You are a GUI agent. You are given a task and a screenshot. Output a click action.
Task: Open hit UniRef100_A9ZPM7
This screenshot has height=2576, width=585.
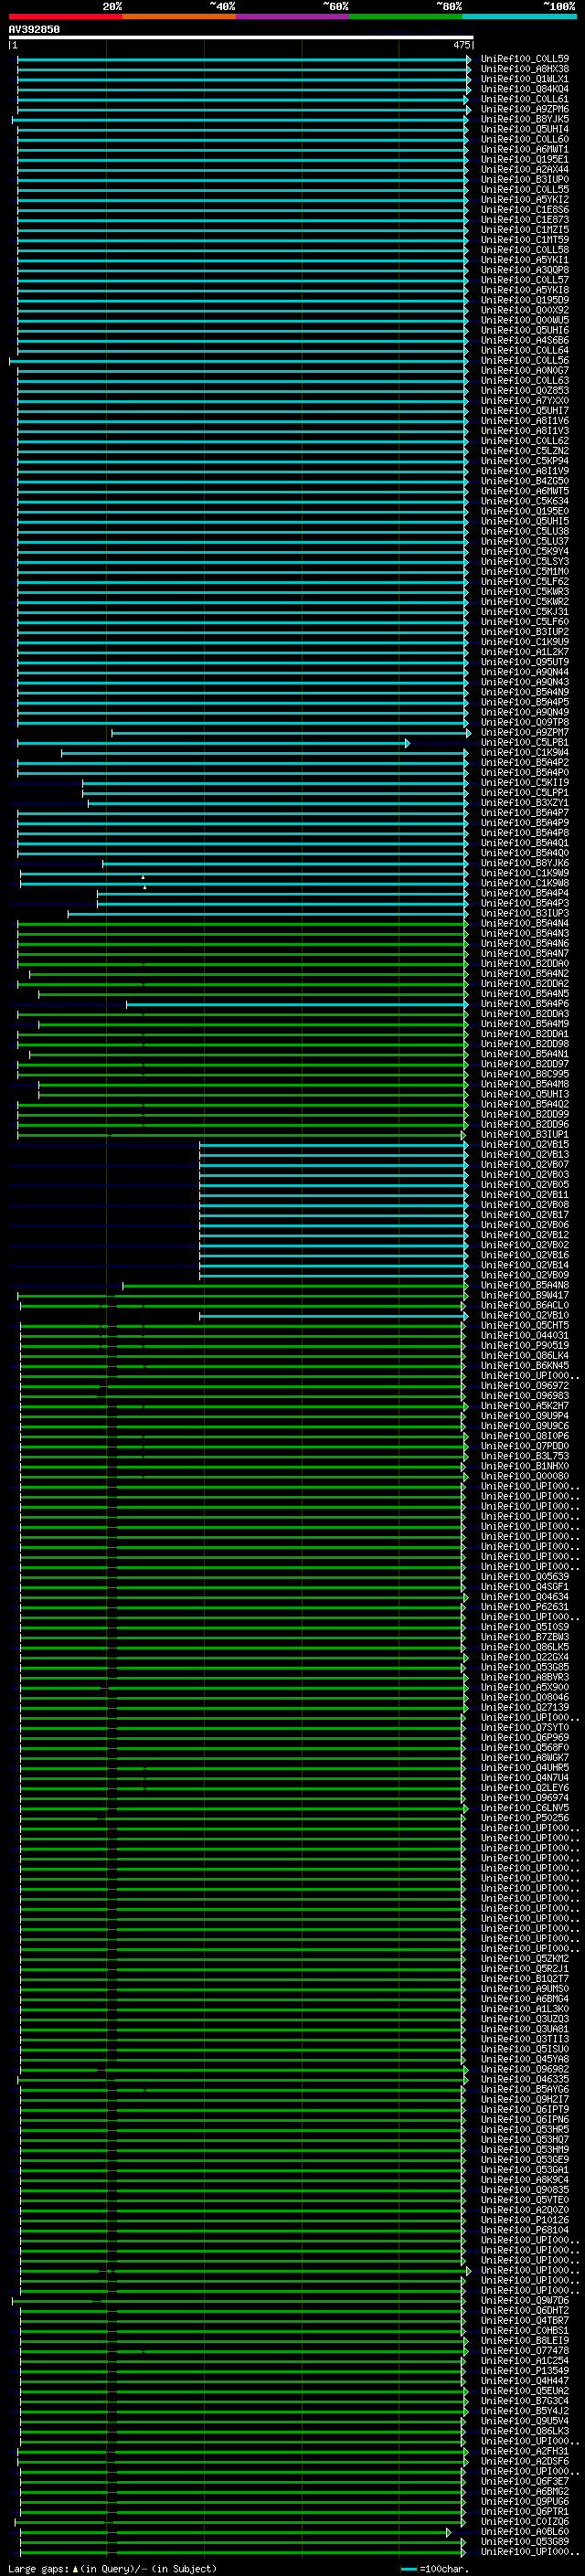tap(525, 732)
